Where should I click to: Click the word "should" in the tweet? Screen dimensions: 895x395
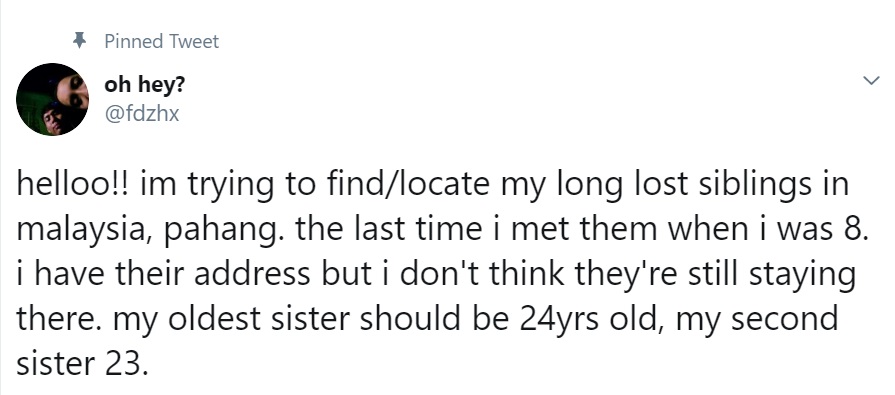point(410,319)
